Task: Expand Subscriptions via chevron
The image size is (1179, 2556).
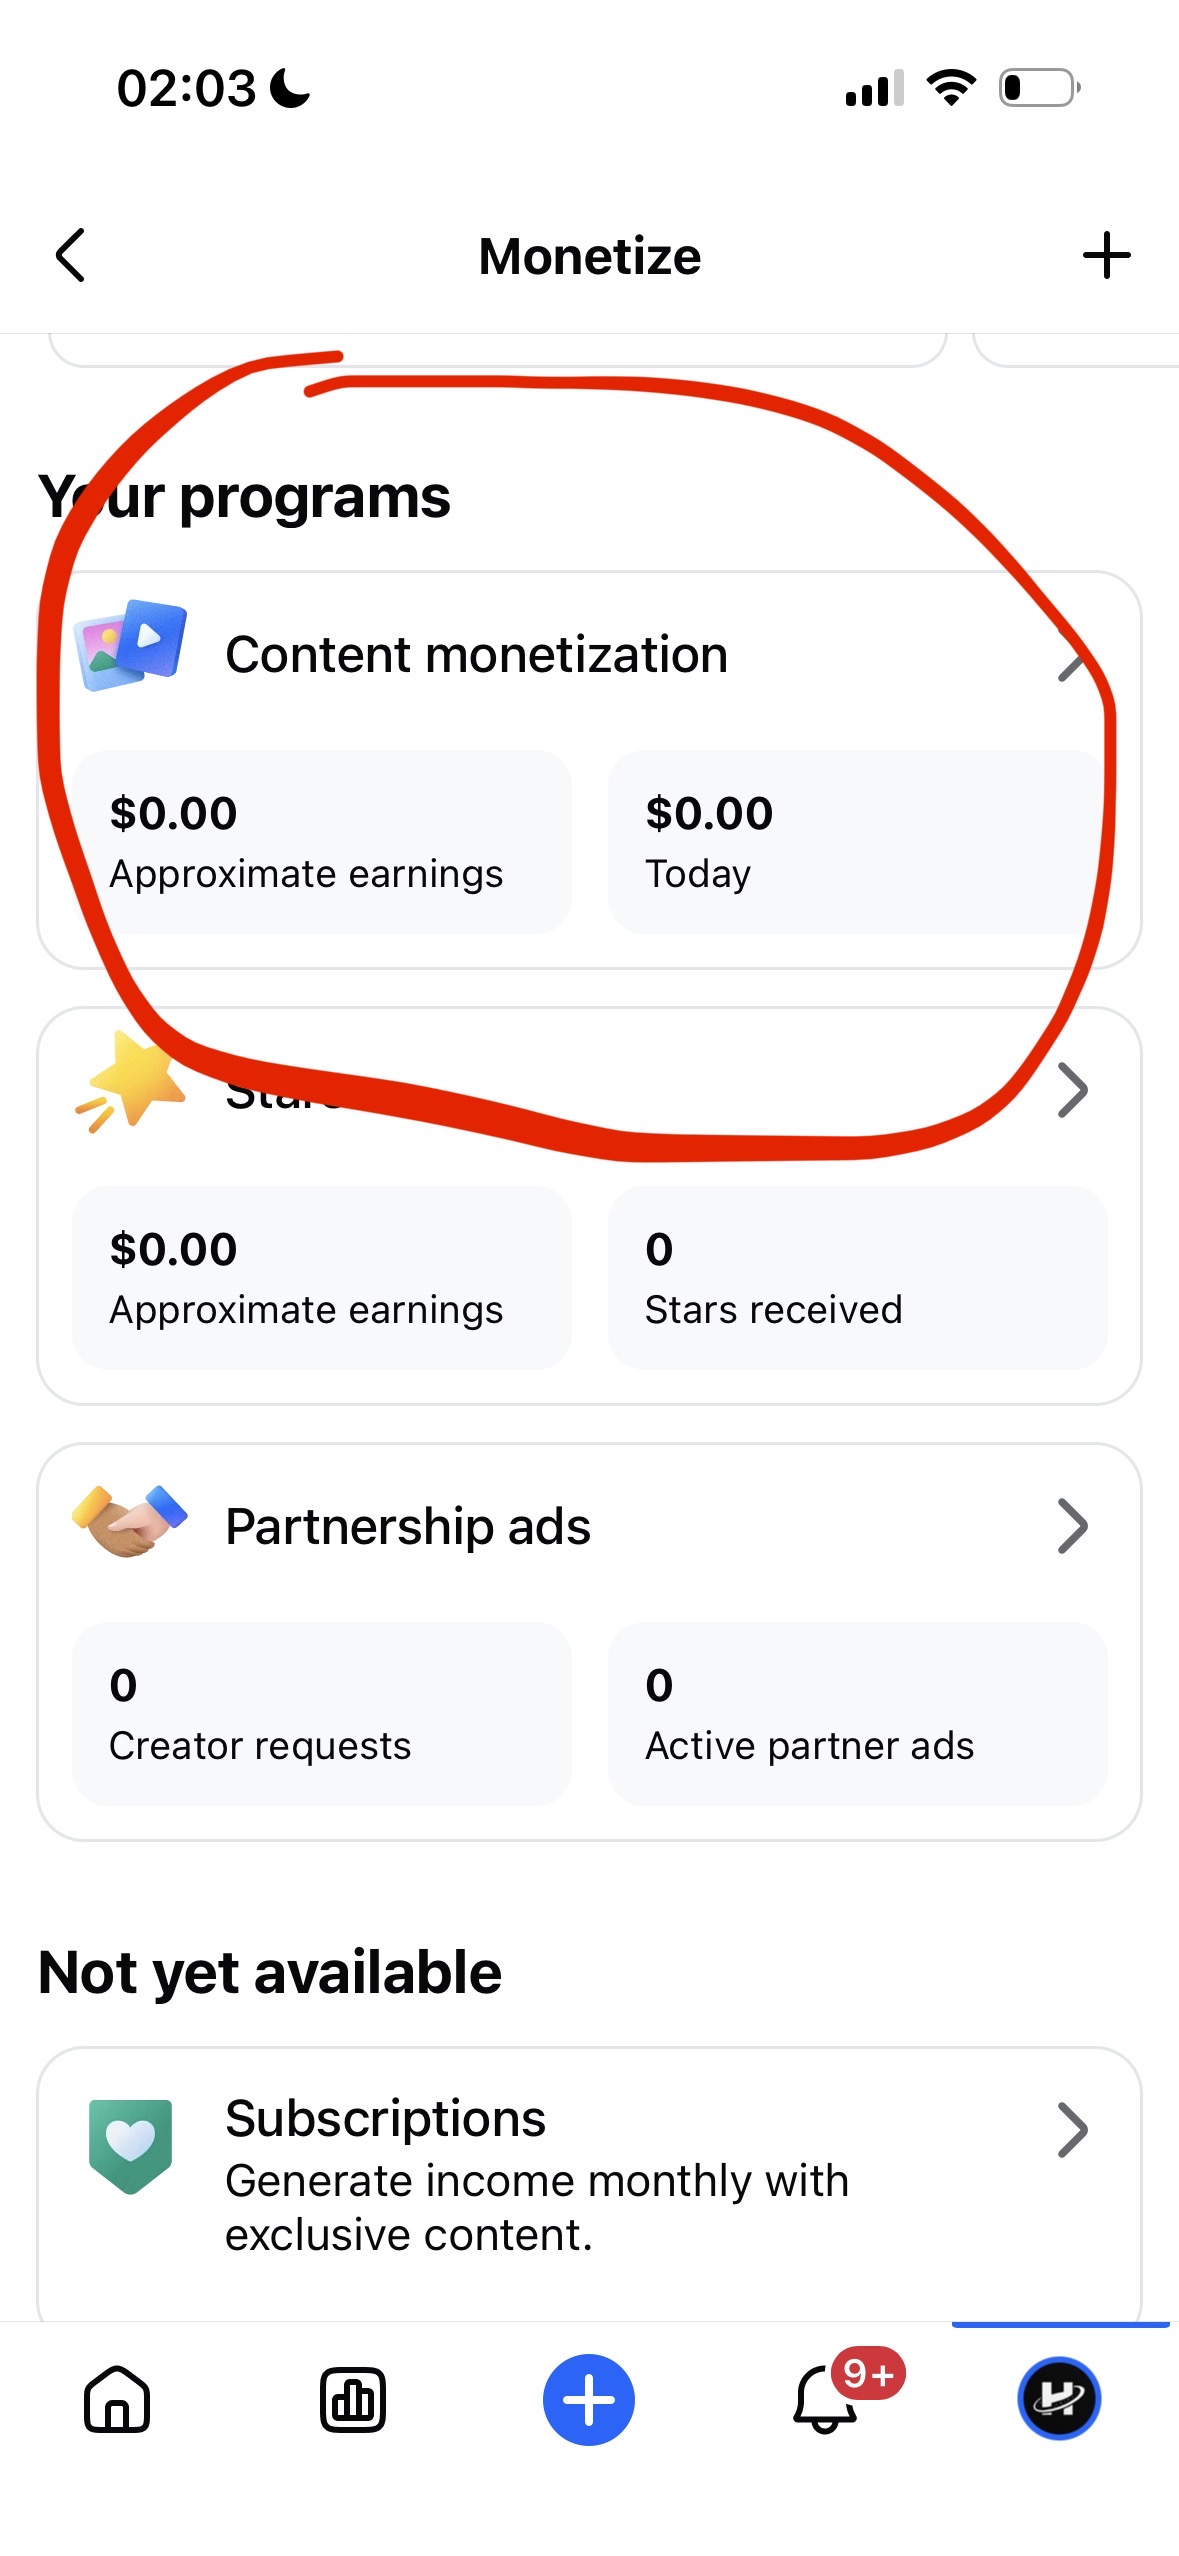Action: 1072,2130
